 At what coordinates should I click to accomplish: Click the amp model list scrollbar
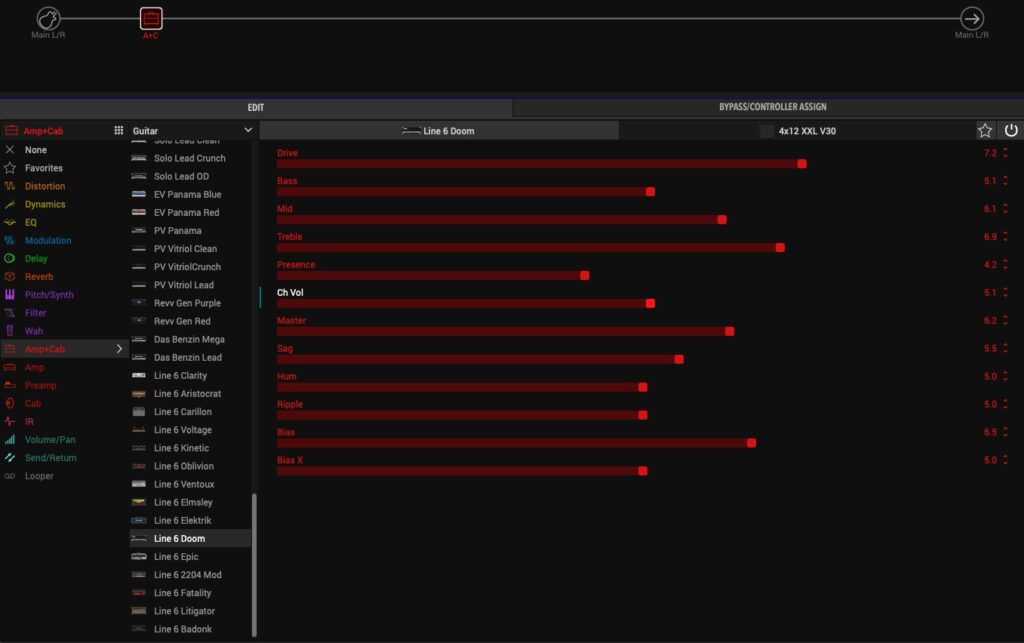click(254, 560)
